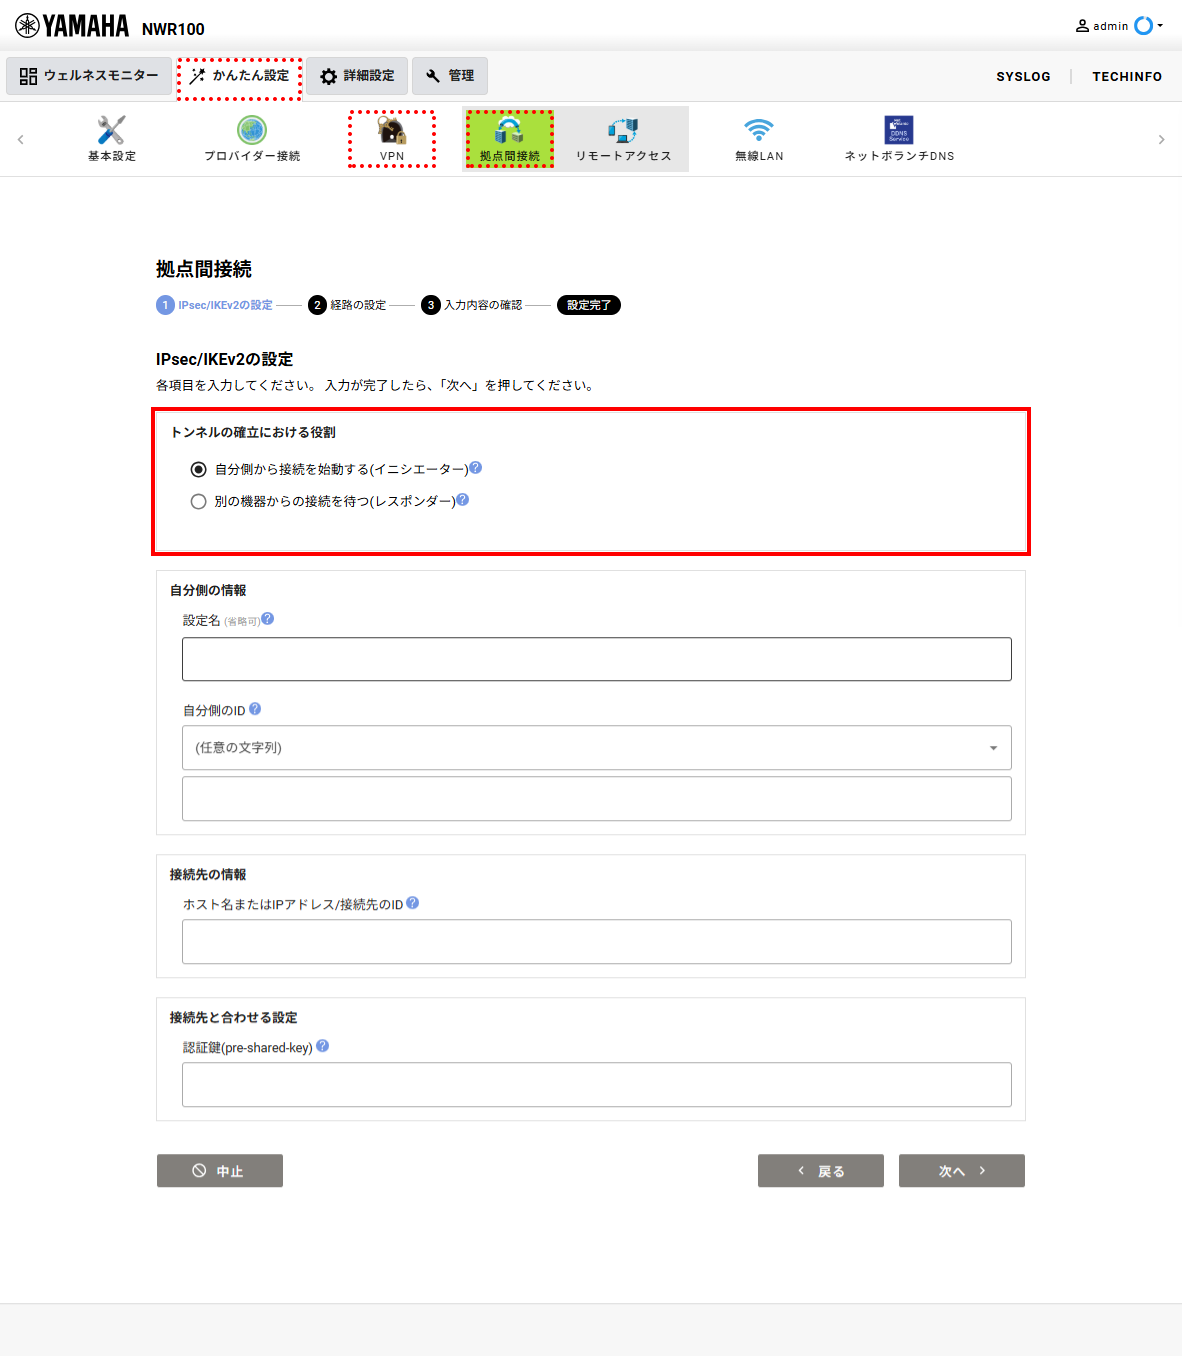The width and height of the screenshot is (1182, 1356).
Task: Switch to the 詳細設定 tab
Action: click(x=357, y=76)
